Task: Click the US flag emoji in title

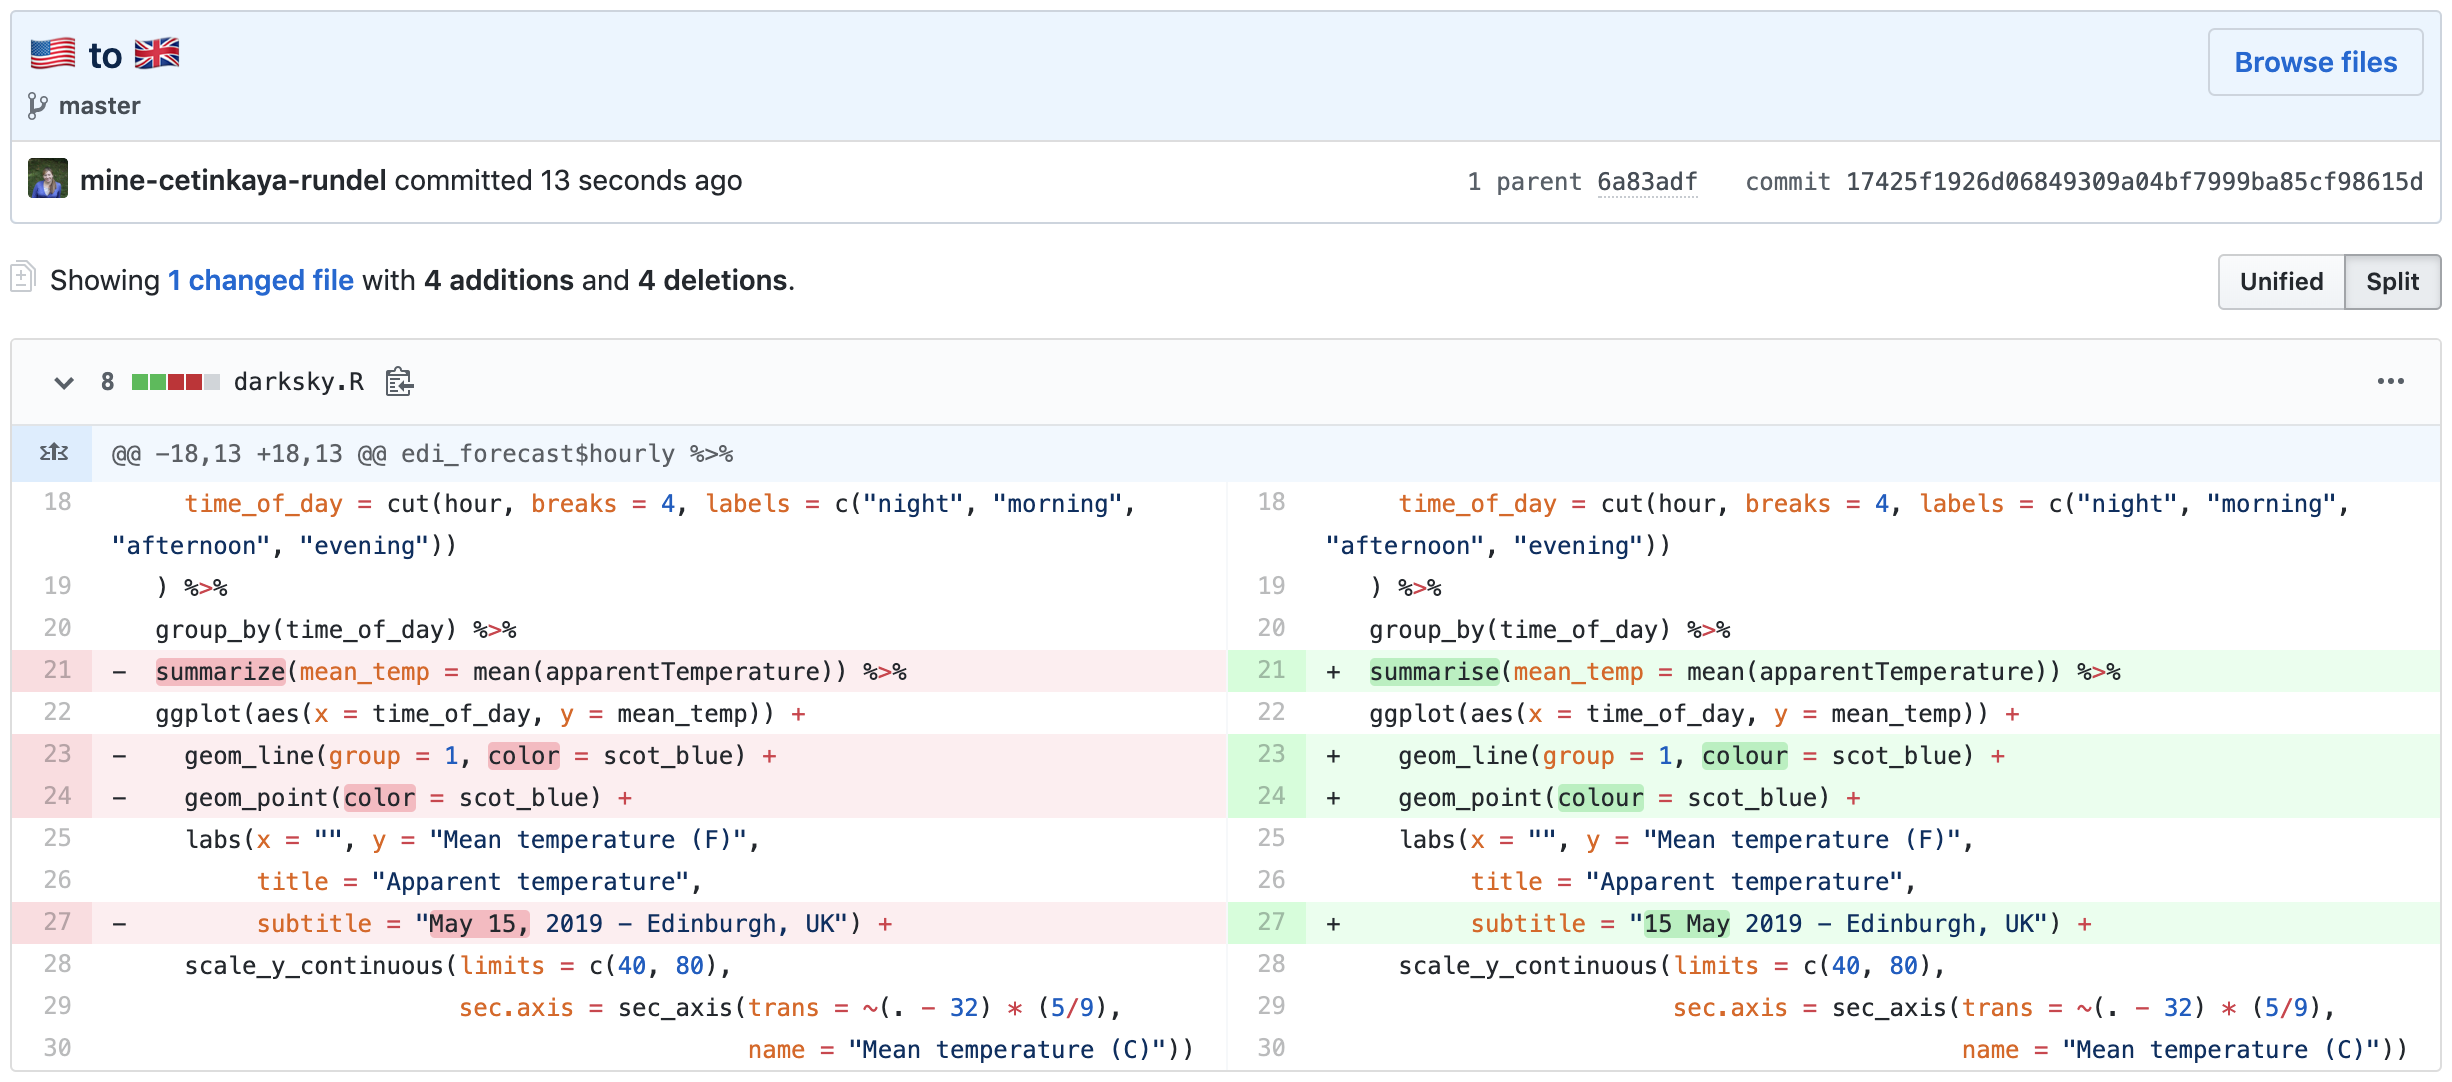Action: tap(53, 54)
